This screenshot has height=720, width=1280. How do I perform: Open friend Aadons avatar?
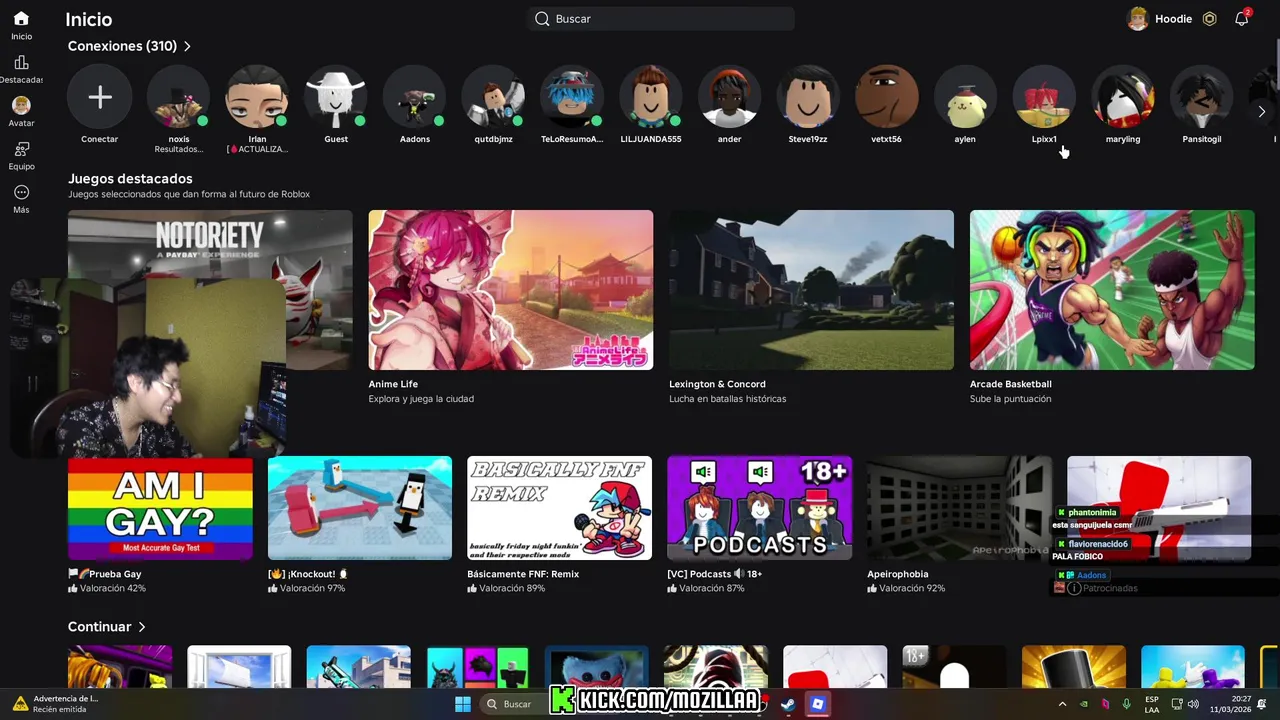pyautogui.click(x=414, y=97)
